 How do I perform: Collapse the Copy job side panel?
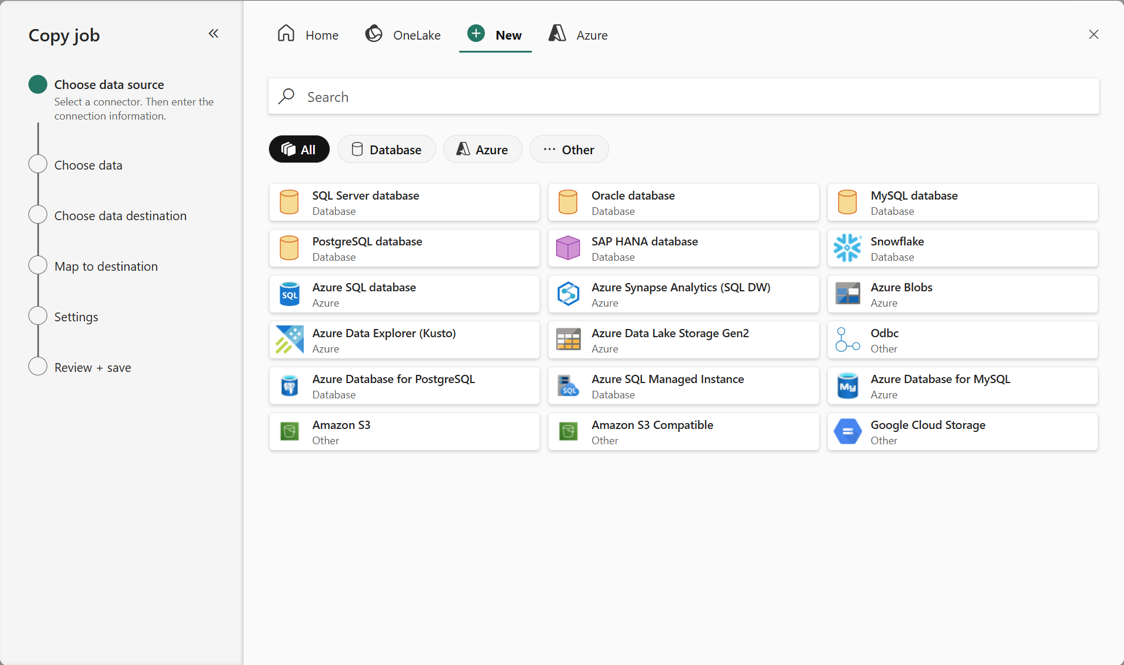[x=213, y=34]
